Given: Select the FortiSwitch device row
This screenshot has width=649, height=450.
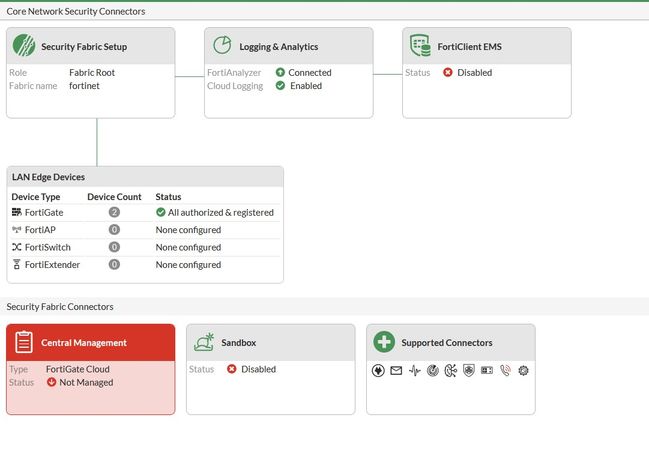Looking at the screenshot, I should pos(144,247).
